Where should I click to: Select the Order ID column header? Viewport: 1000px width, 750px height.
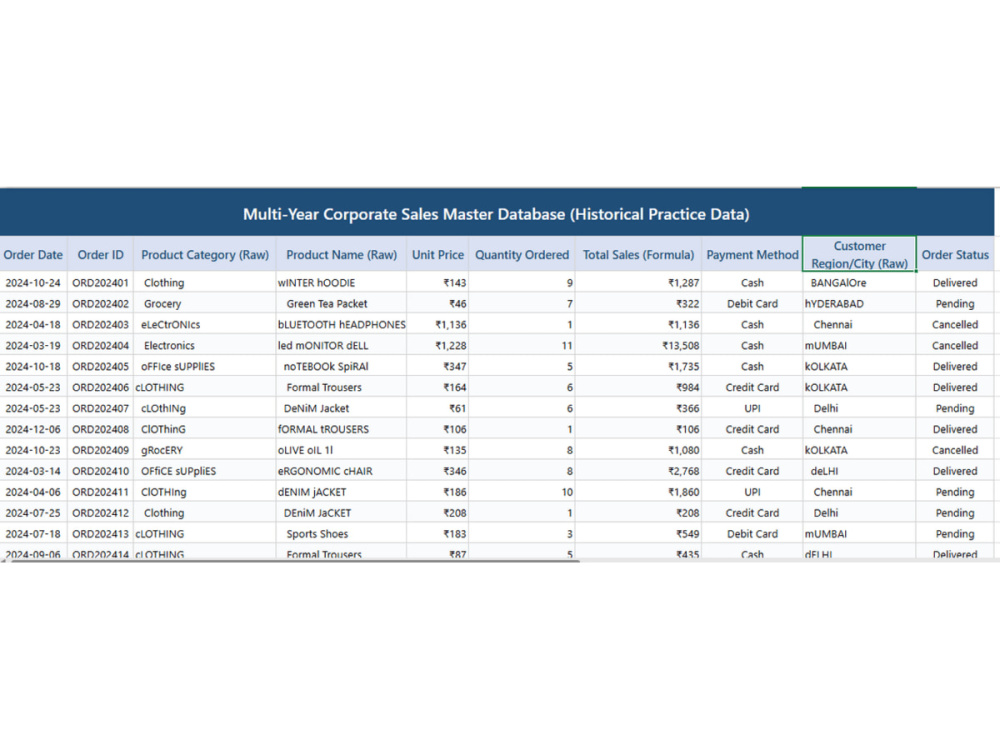point(100,254)
